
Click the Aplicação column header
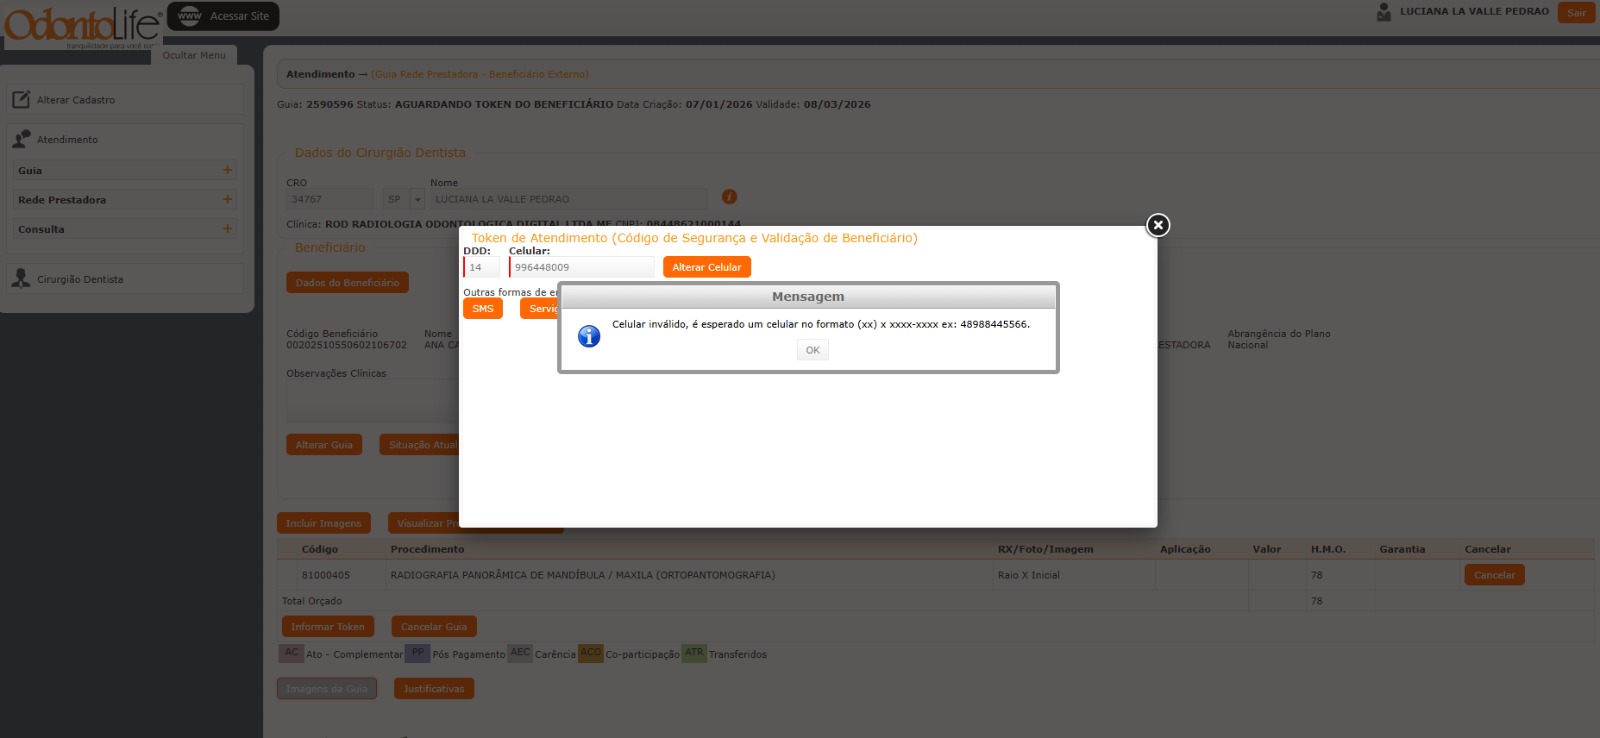(1185, 549)
